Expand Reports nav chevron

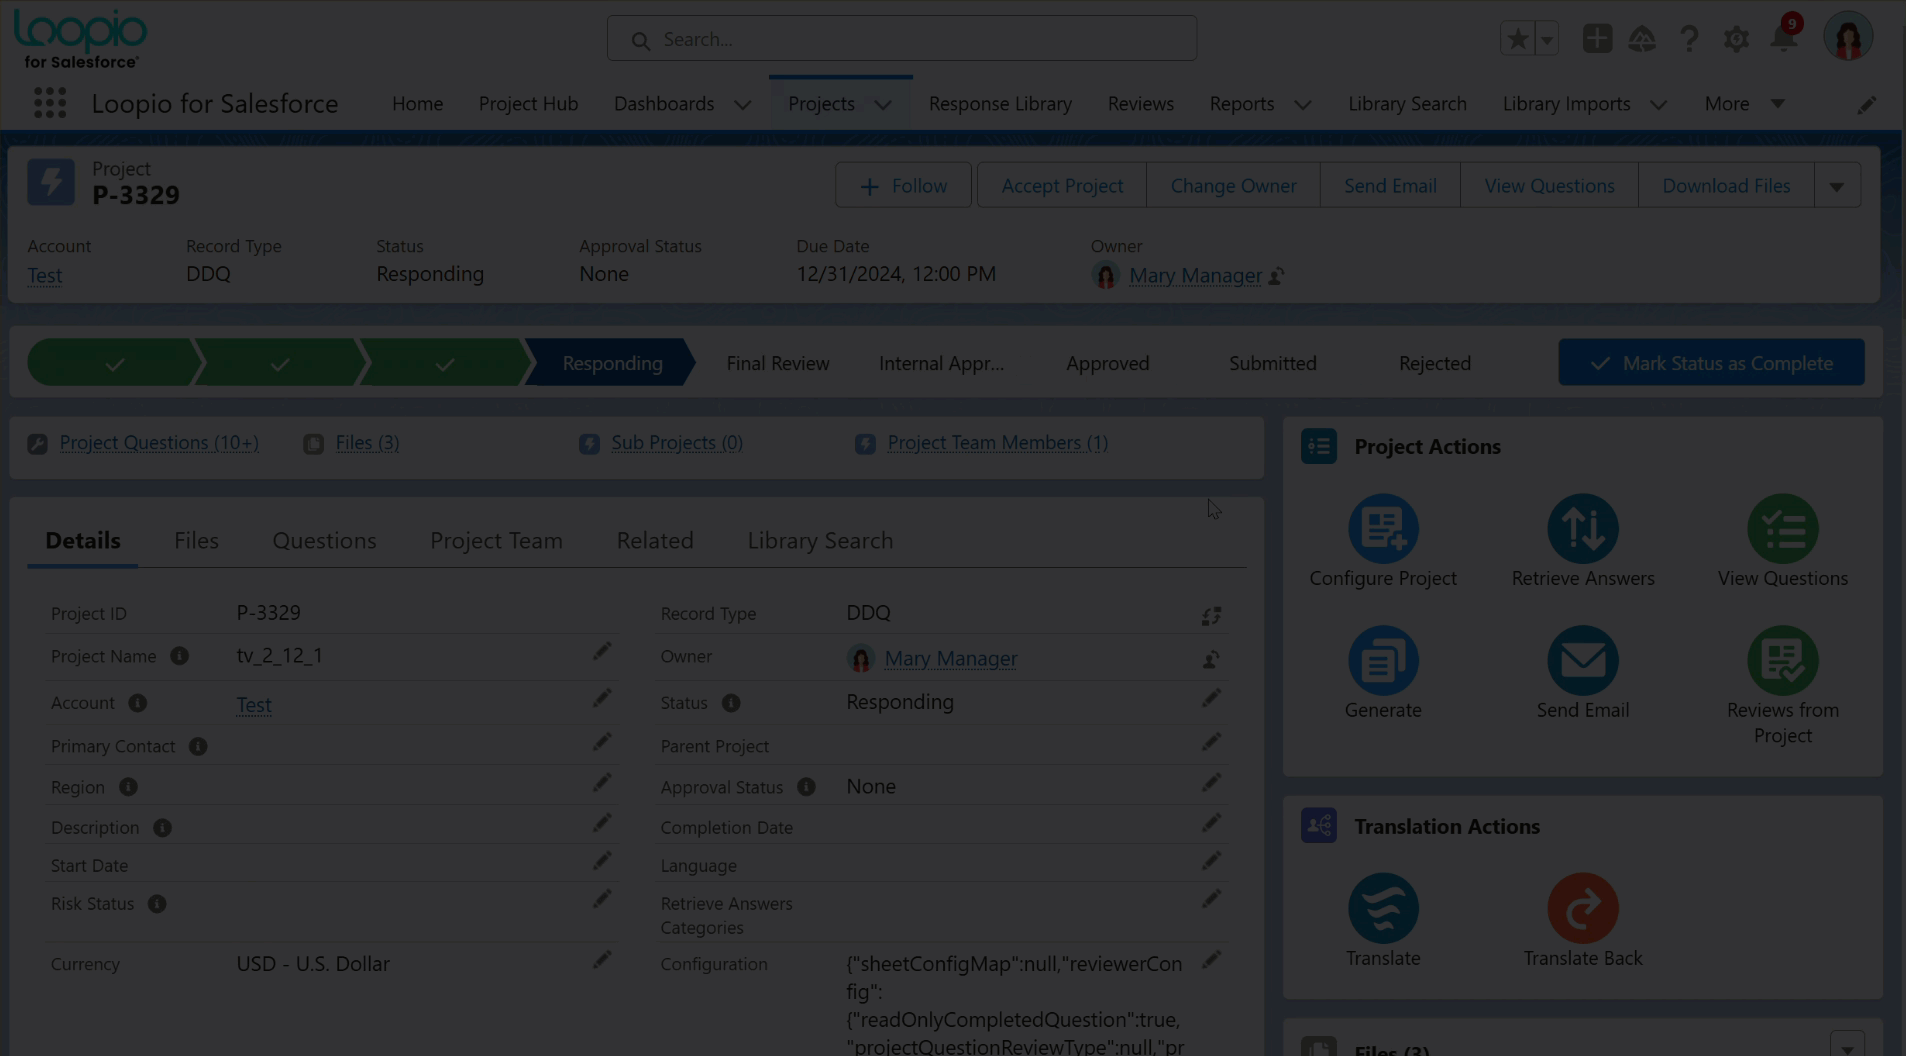1302,105
